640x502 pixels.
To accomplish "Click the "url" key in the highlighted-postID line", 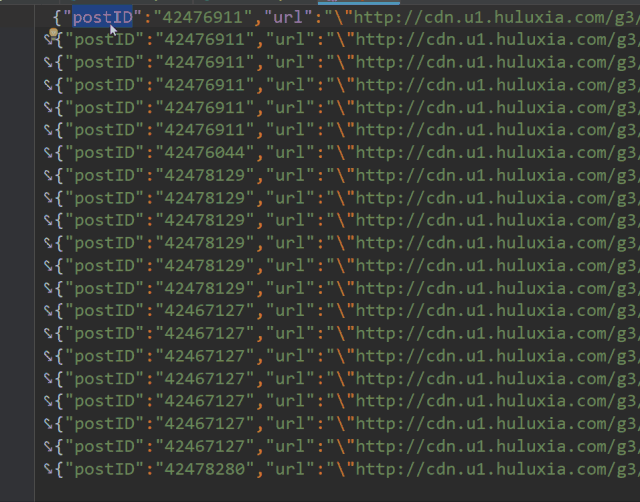I will click(288, 17).
